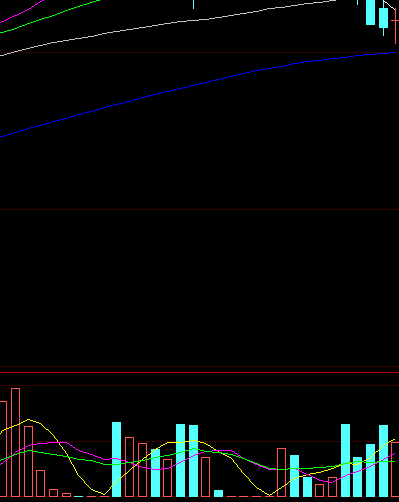The height and width of the screenshot is (502, 399).
Task: Select the first tall cyan volume bar
Action: (x=116, y=459)
